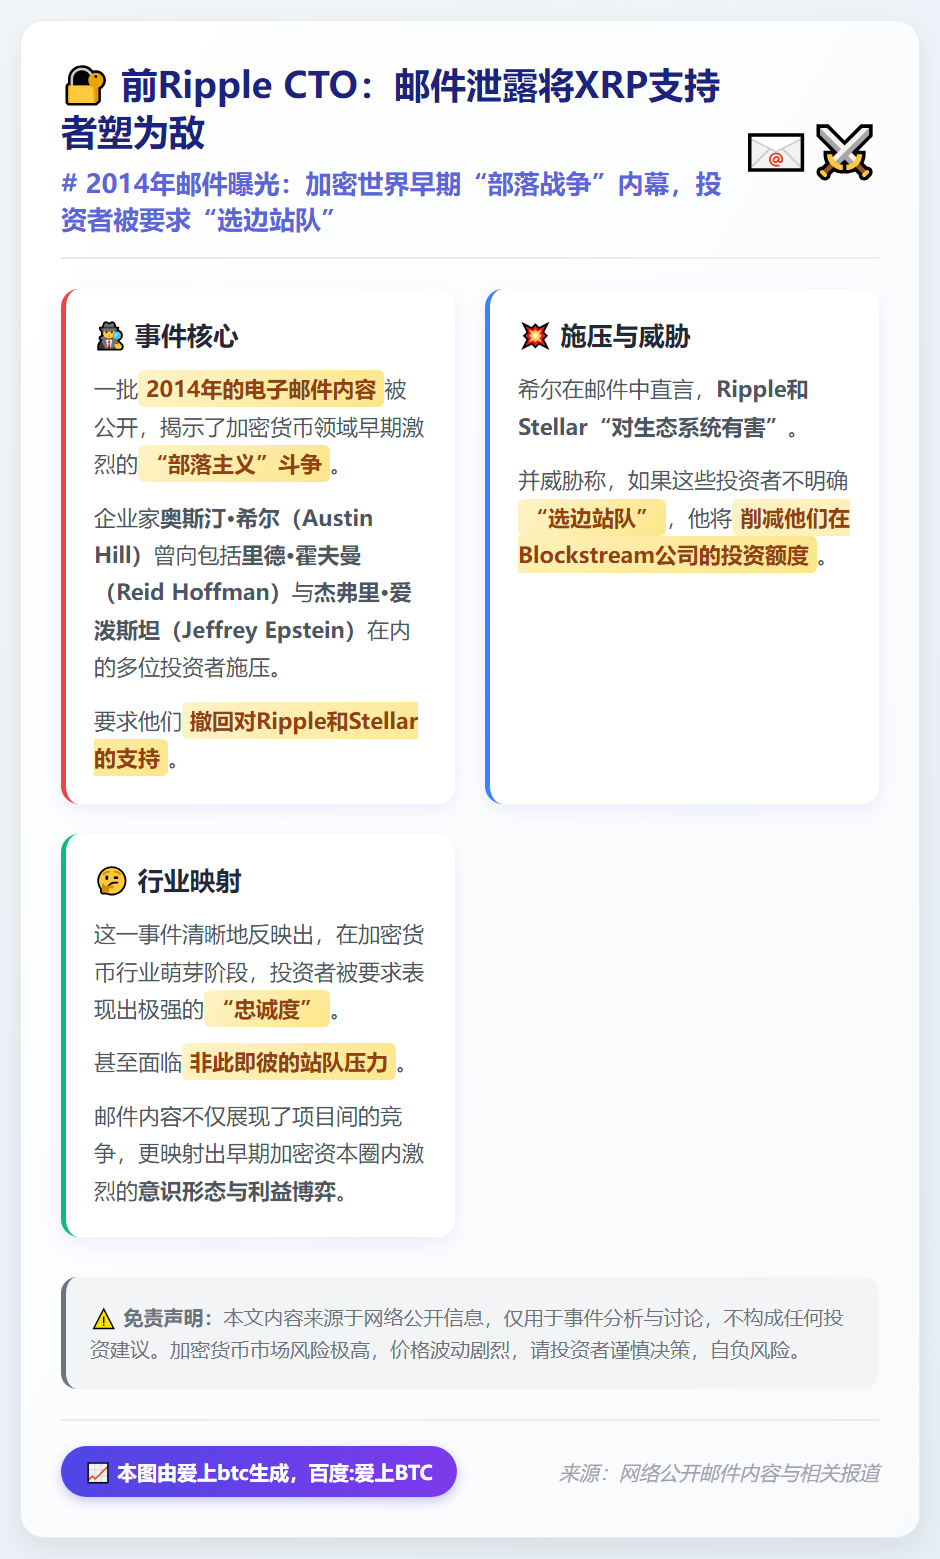Click the subtitle starting # 2014年邮件曝光
The height and width of the screenshot is (1559, 940).
click(391, 202)
